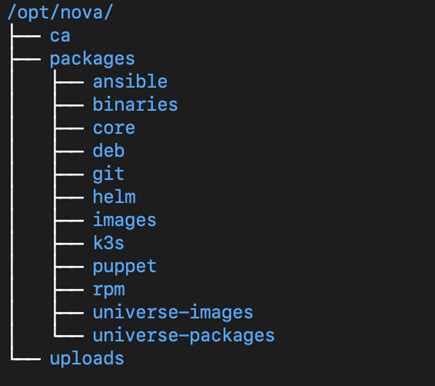Click the universe-packages entry
The height and width of the screenshot is (386, 435).
(x=184, y=336)
